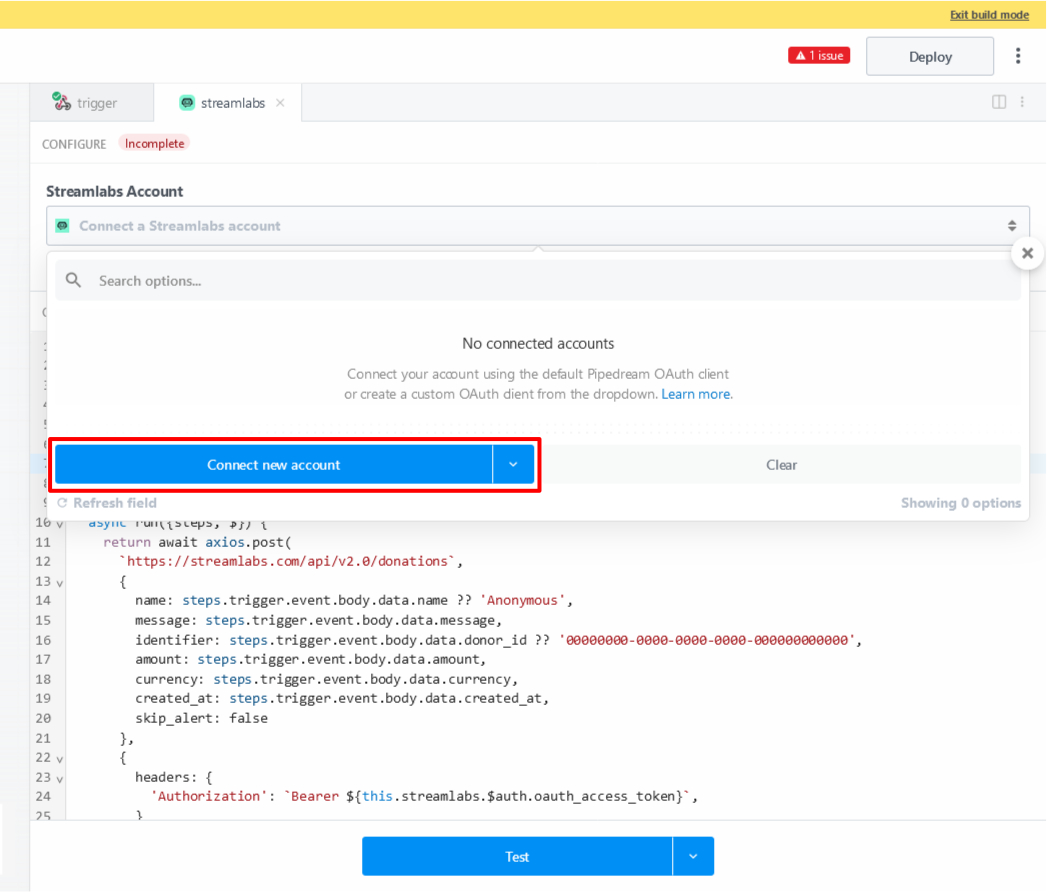The image size is (1047, 892).
Task: Switch to the trigger tab
Action: 92,103
